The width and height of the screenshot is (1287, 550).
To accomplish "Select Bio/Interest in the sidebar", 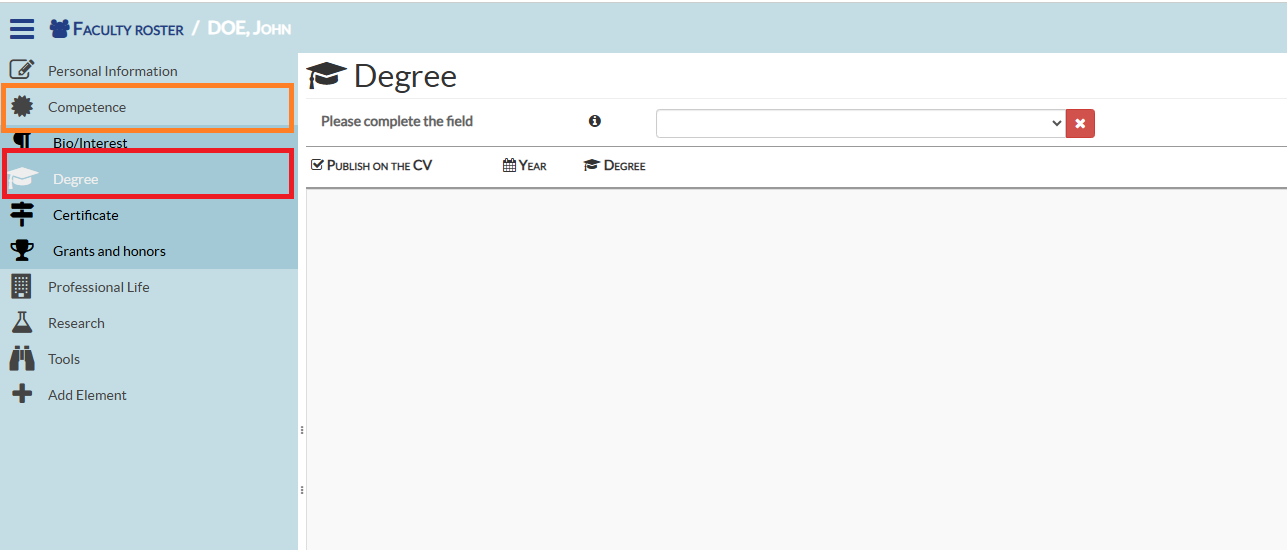I will [90, 143].
